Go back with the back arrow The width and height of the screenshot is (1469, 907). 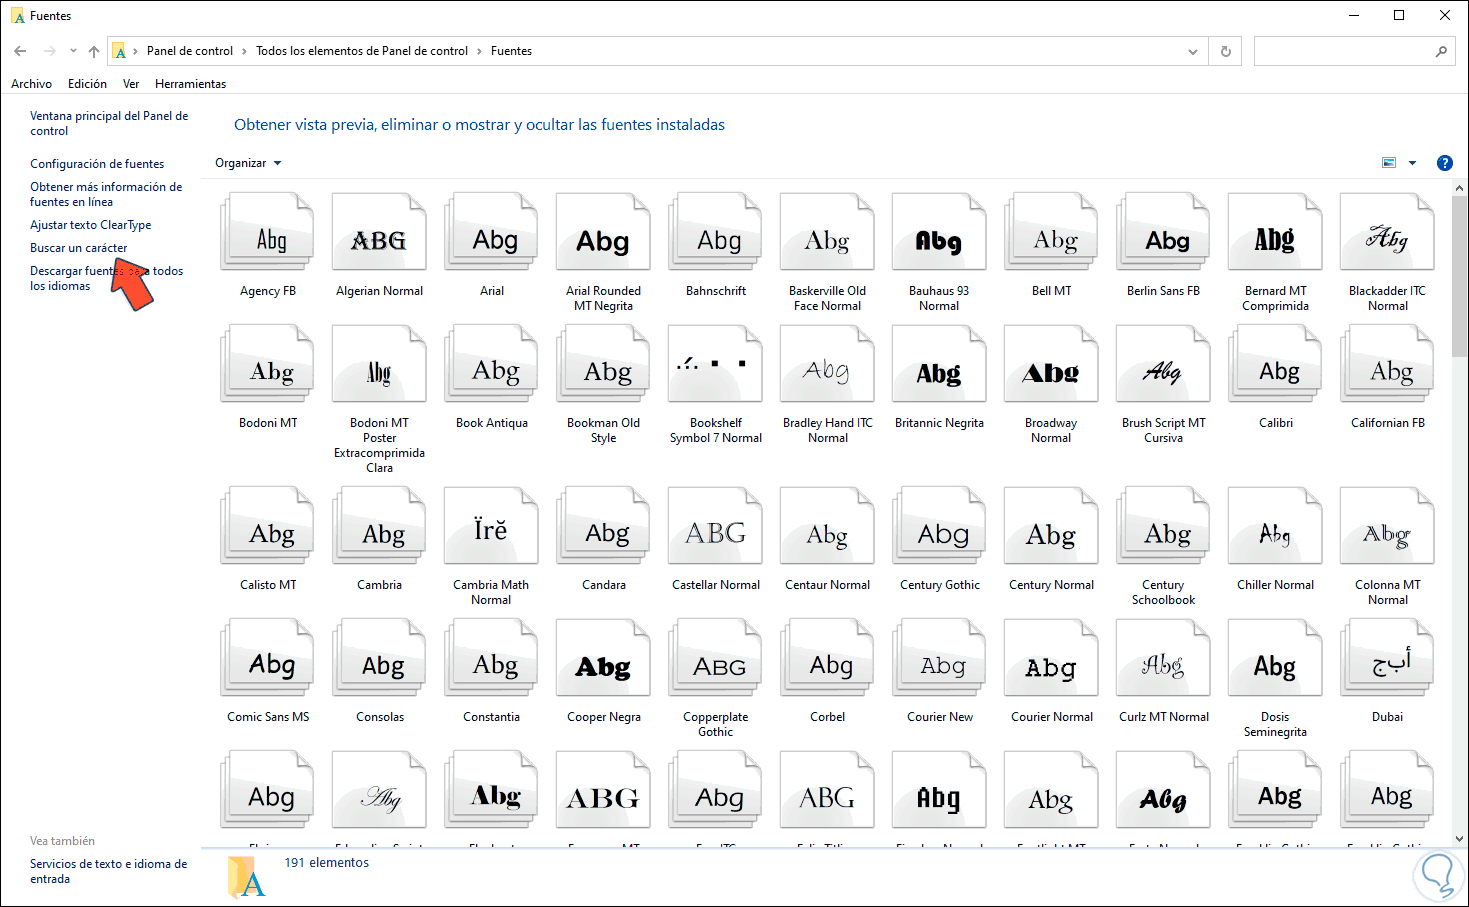pyautogui.click(x=20, y=51)
